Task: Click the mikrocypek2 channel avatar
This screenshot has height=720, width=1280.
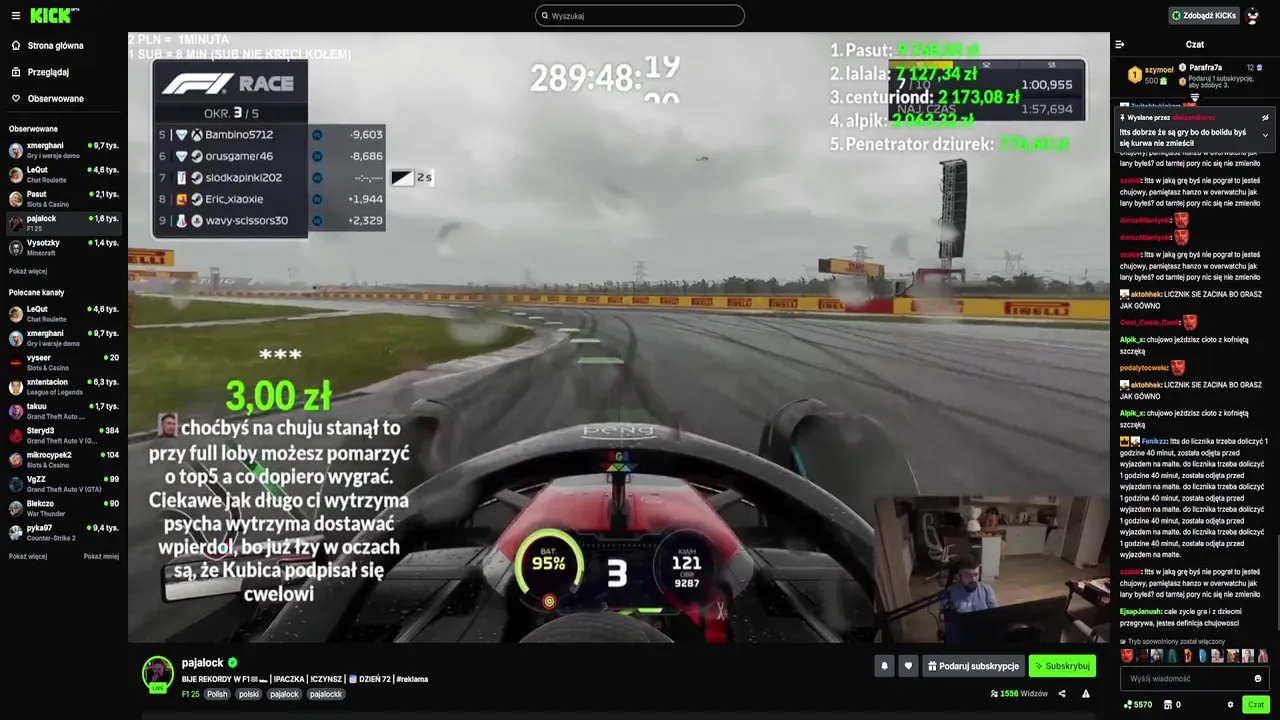Action: pos(16,459)
